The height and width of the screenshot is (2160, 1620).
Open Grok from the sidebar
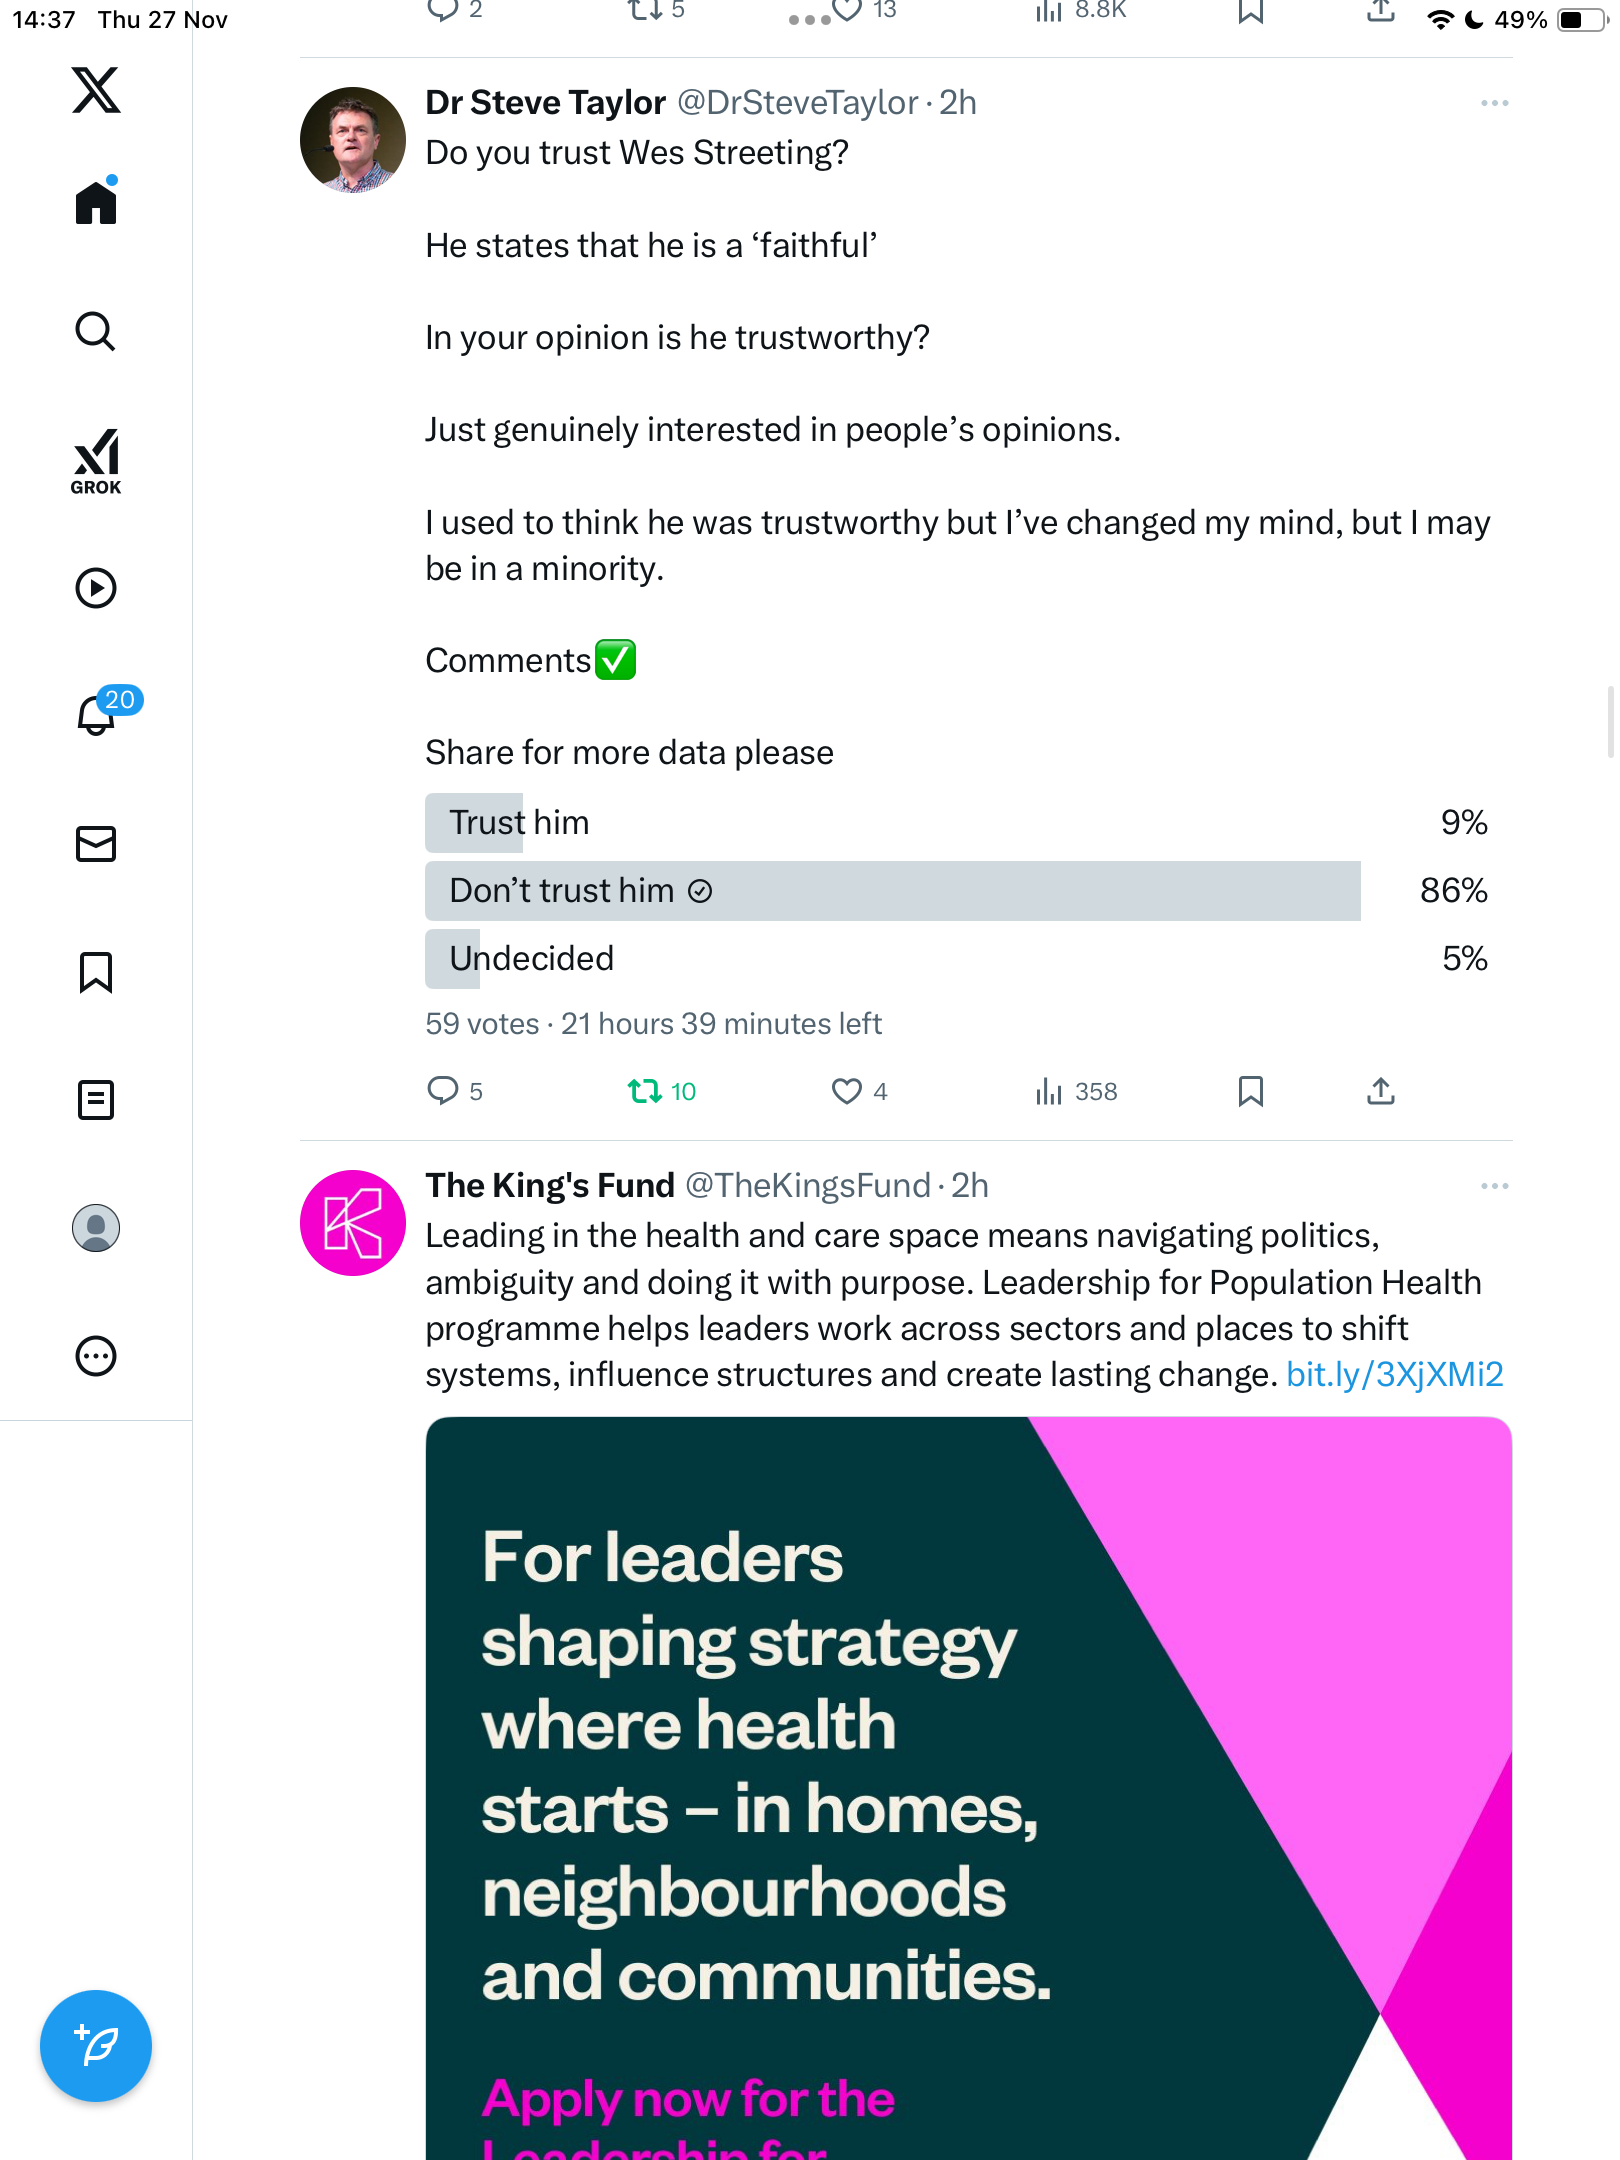(x=96, y=461)
